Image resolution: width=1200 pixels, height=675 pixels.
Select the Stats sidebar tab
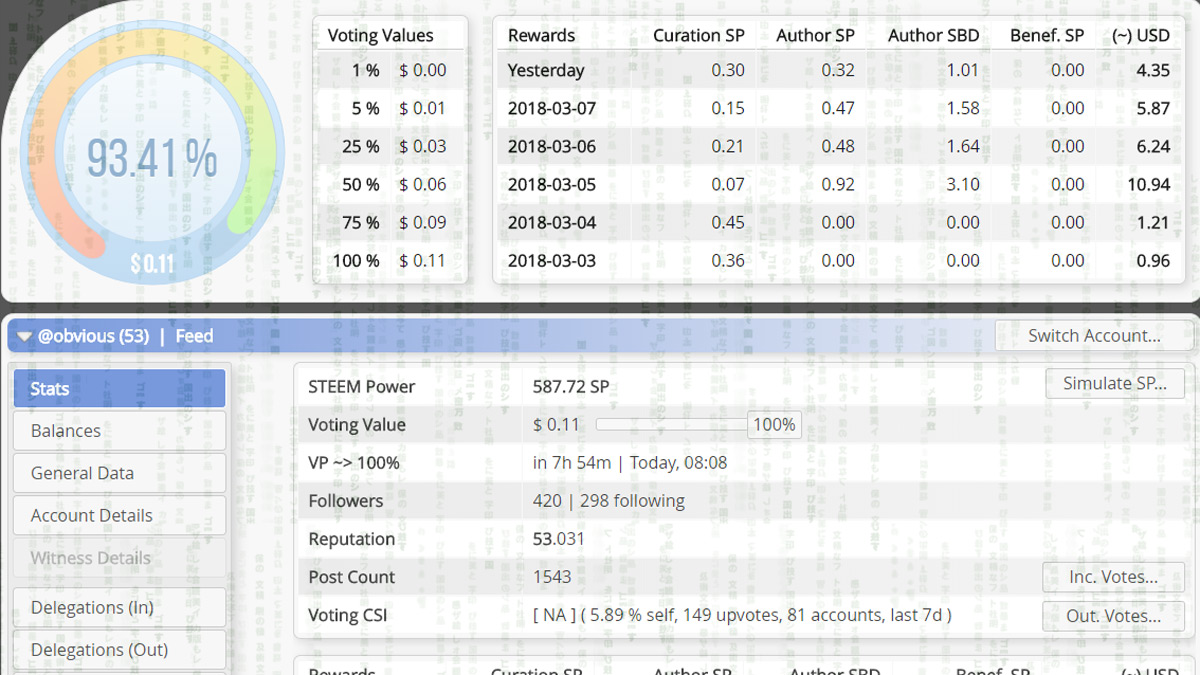coord(119,389)
